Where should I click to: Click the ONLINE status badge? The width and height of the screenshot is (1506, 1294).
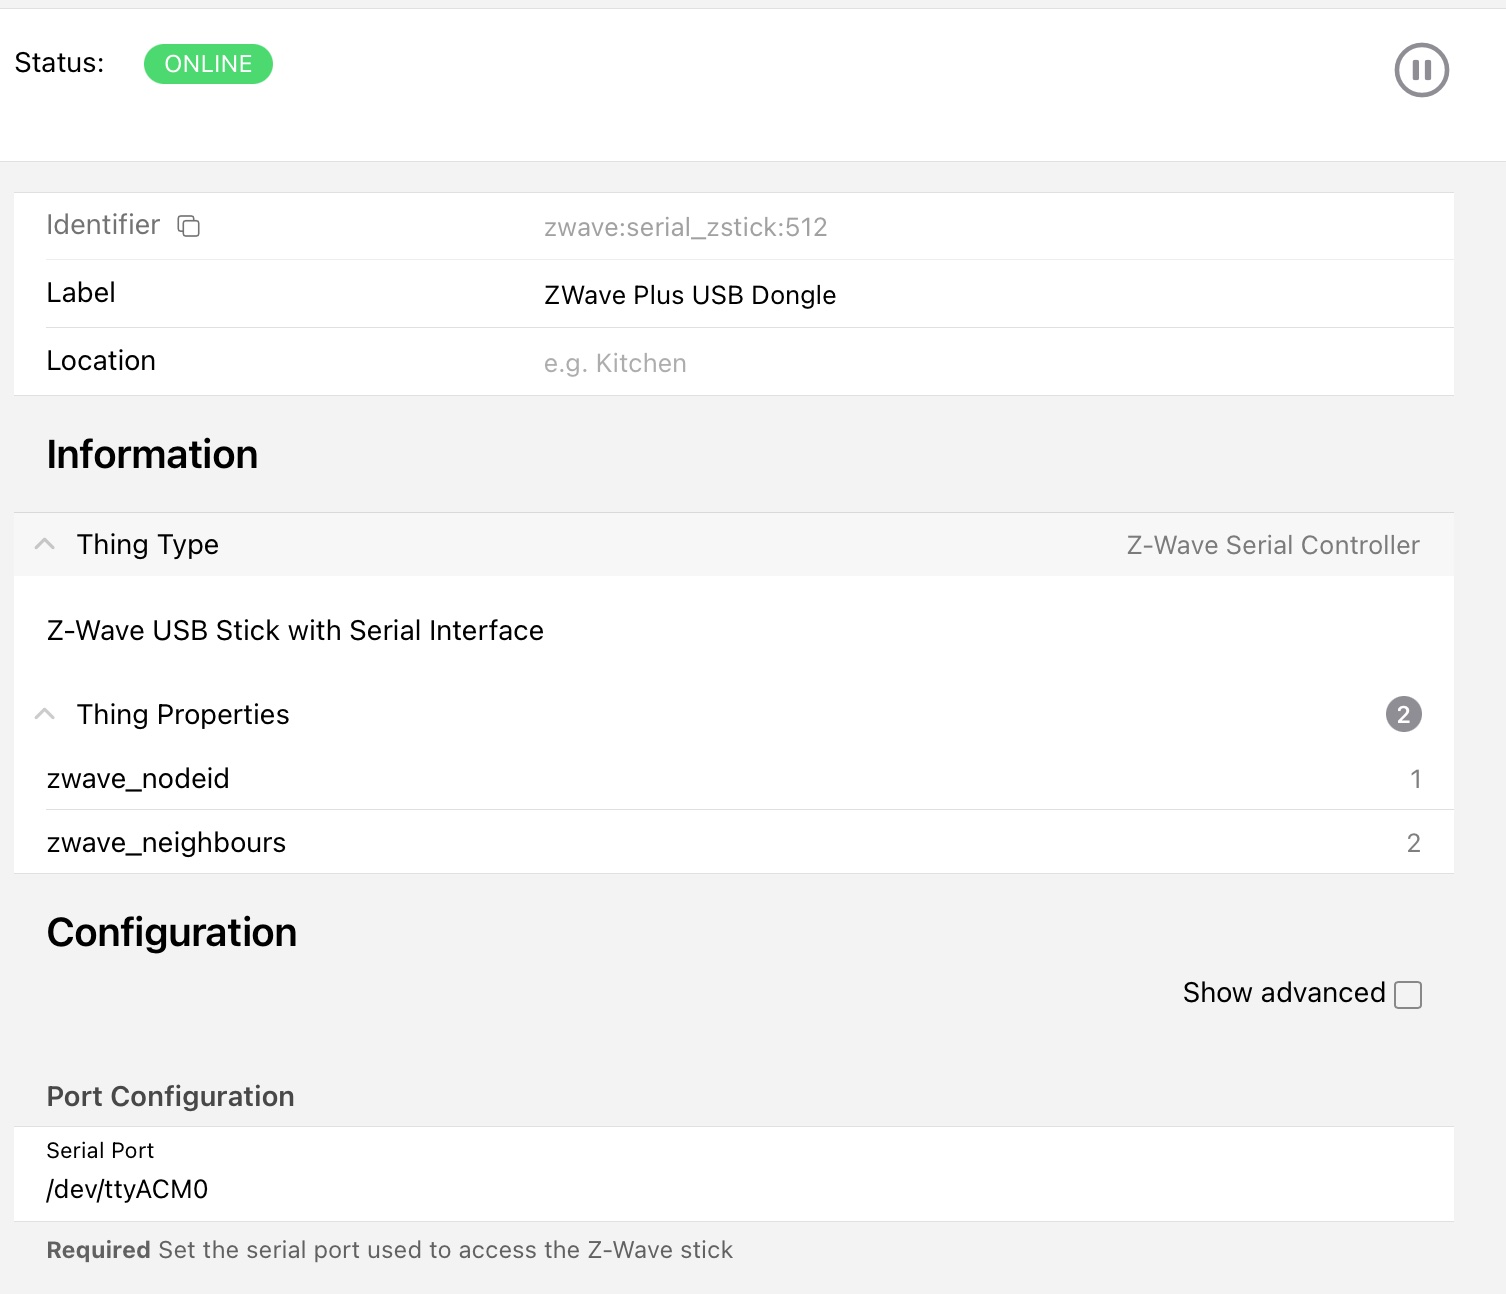click(208, 63)
